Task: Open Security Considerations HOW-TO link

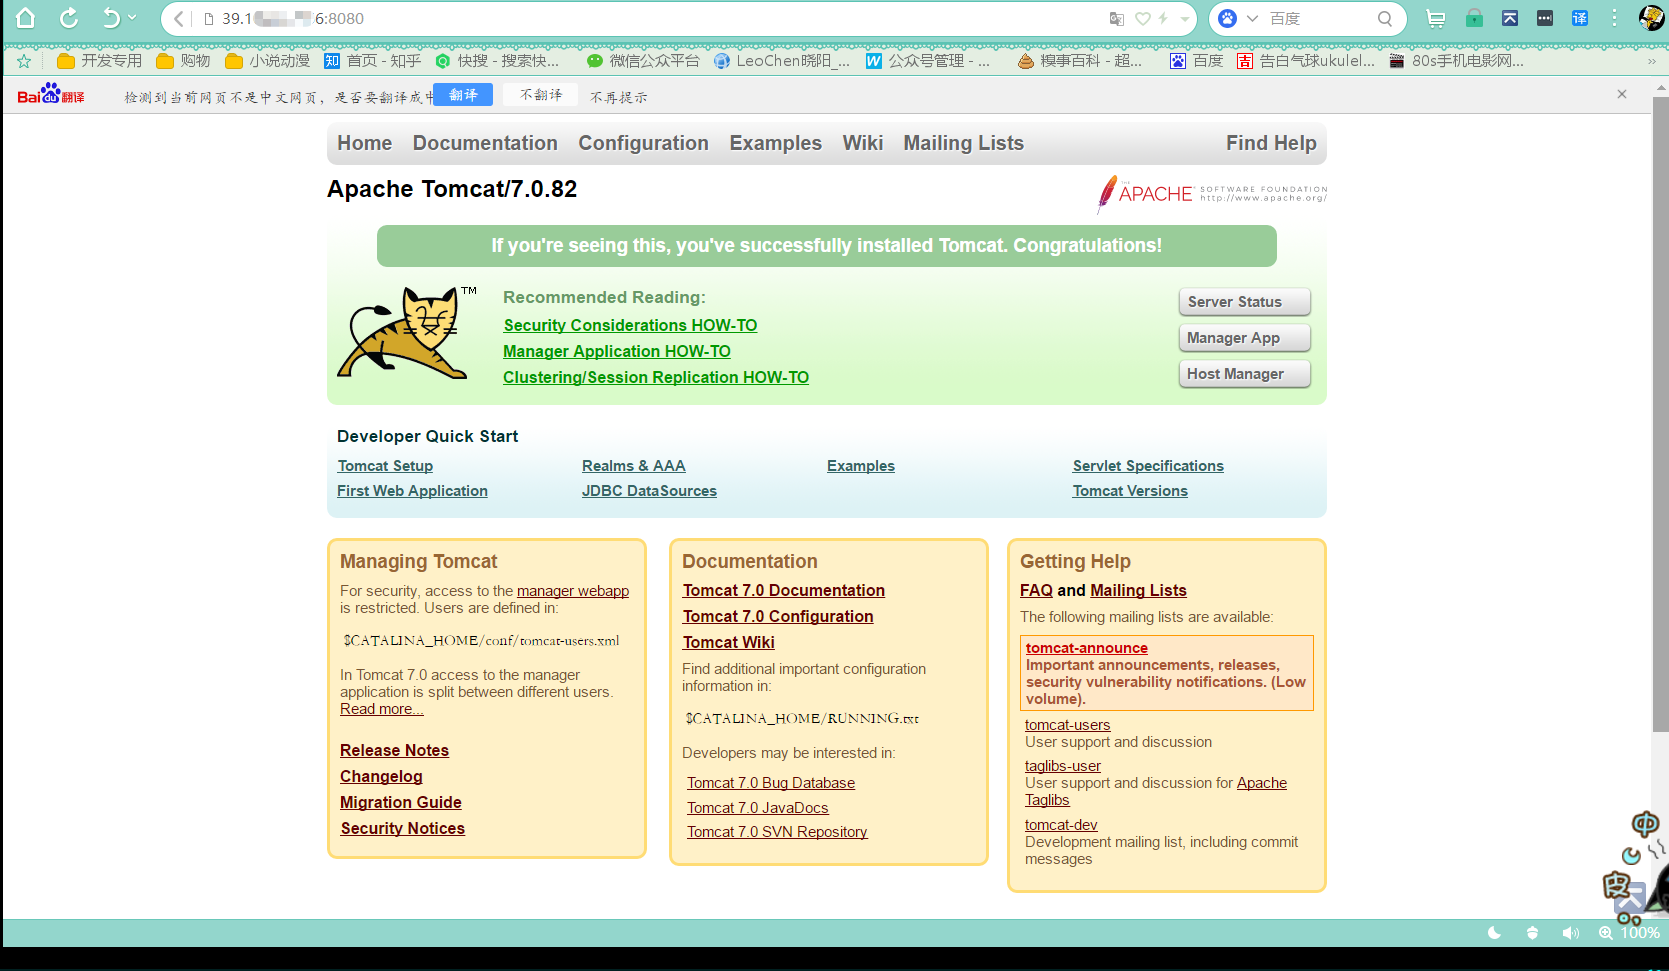Action: [x=630, y=325]
